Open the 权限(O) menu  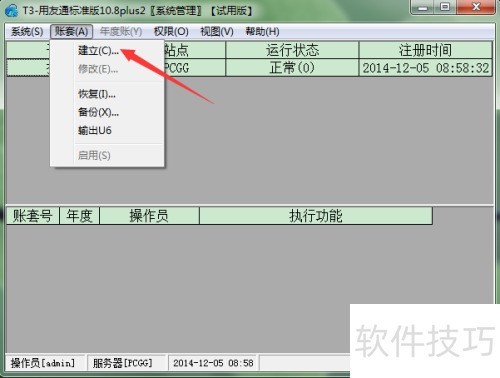pyautogui.click(x=171, y=32)
